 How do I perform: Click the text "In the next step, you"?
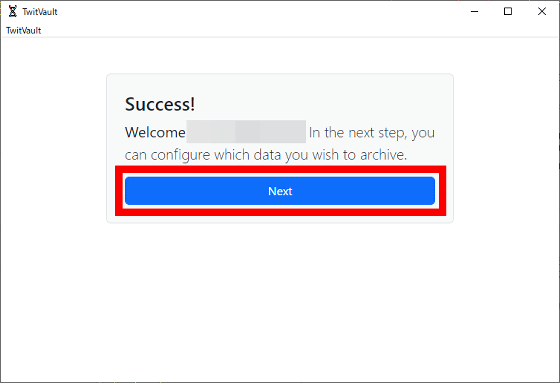(372, 133)
